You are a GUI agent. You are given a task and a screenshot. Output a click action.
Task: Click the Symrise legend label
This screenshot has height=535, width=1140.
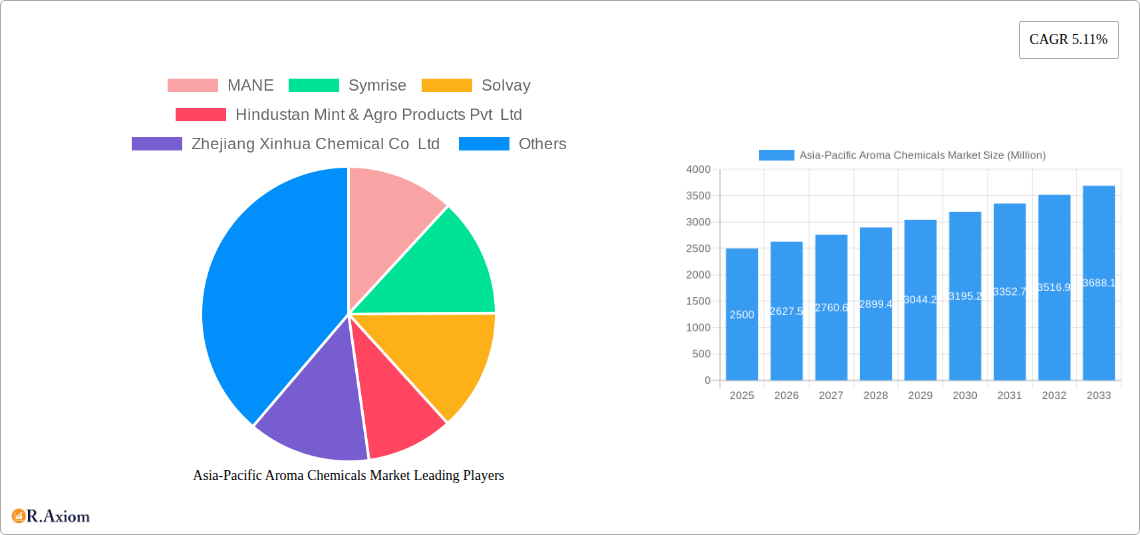pyautogui.click(x=377, y=85)
